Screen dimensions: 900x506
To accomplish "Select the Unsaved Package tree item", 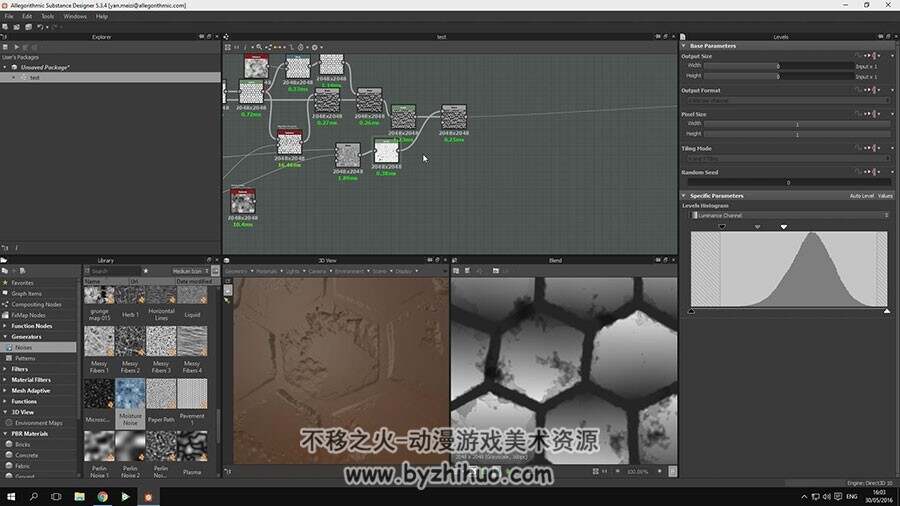I will pos(45,67).
